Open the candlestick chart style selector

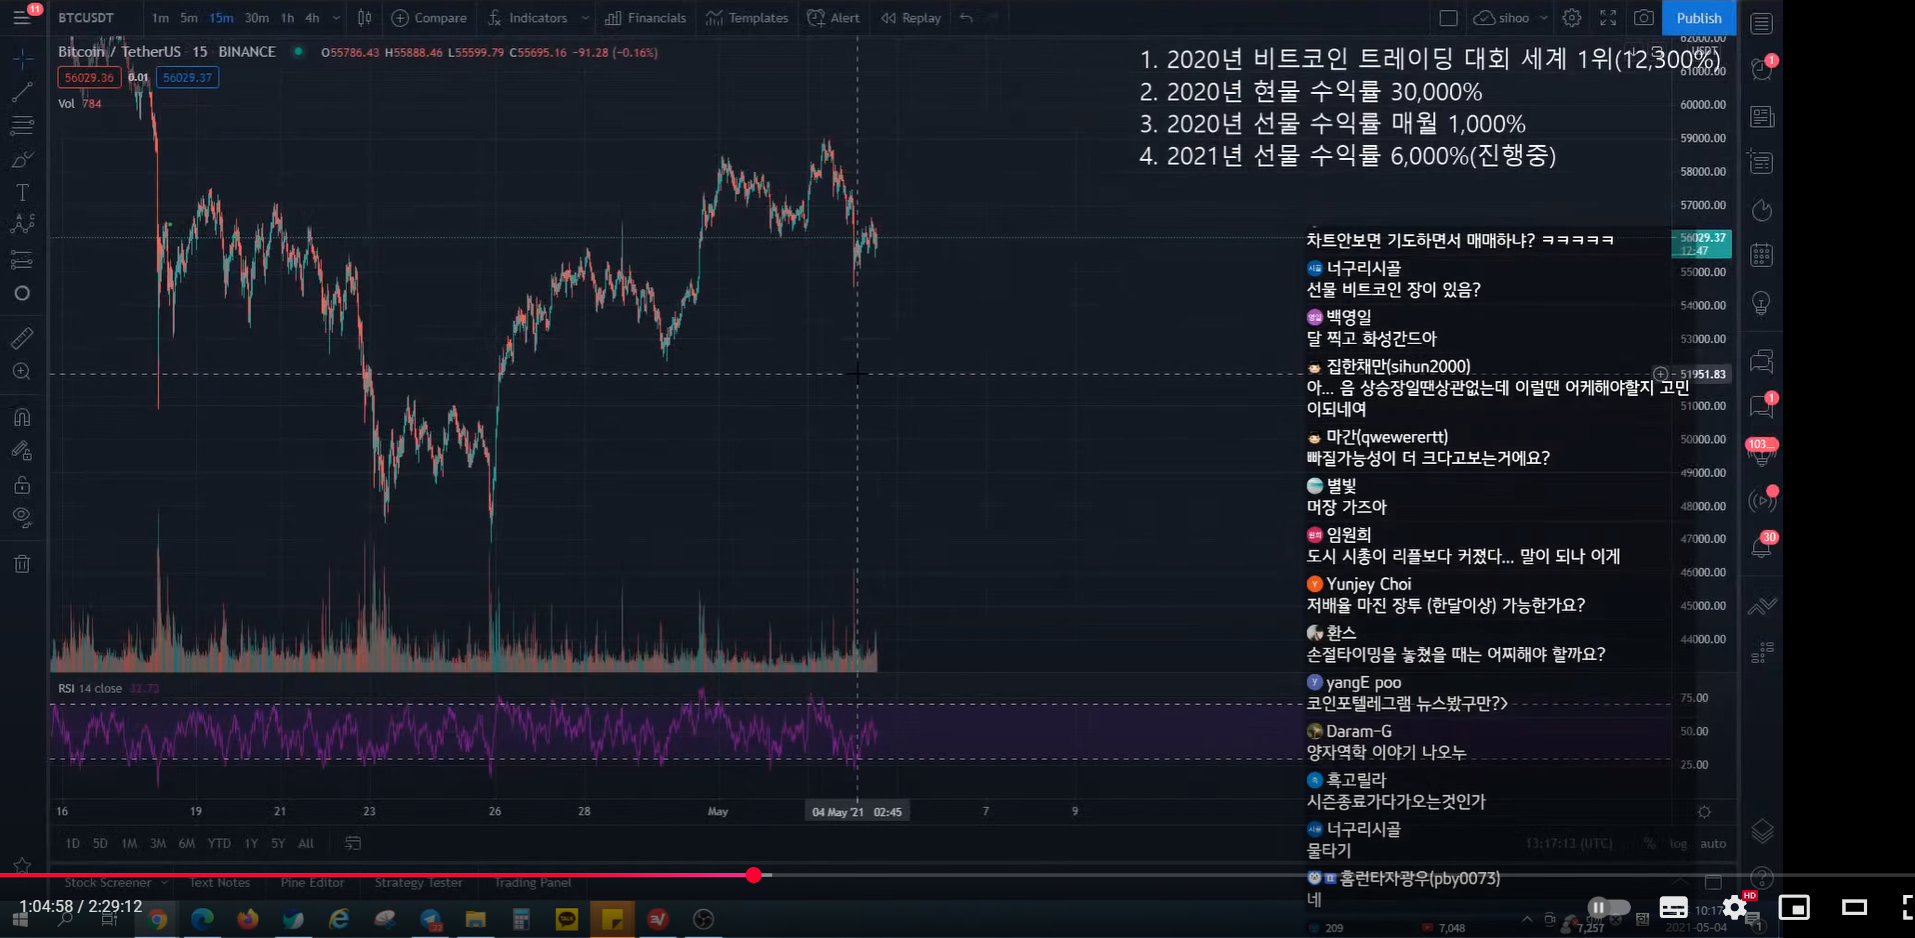pos(365,18)
